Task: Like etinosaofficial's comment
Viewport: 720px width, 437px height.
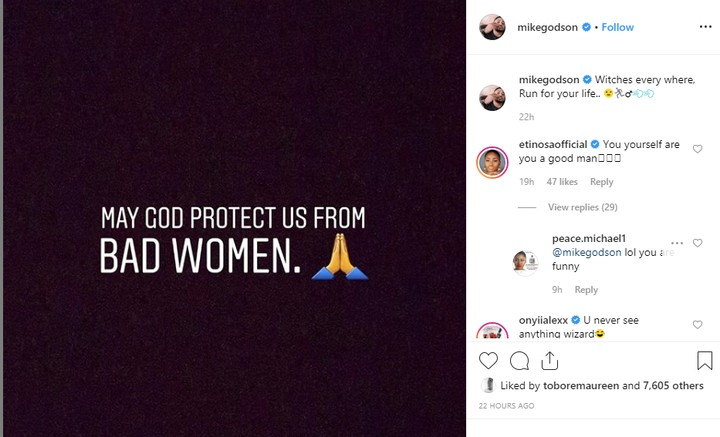Action: (x=698, y=149)
